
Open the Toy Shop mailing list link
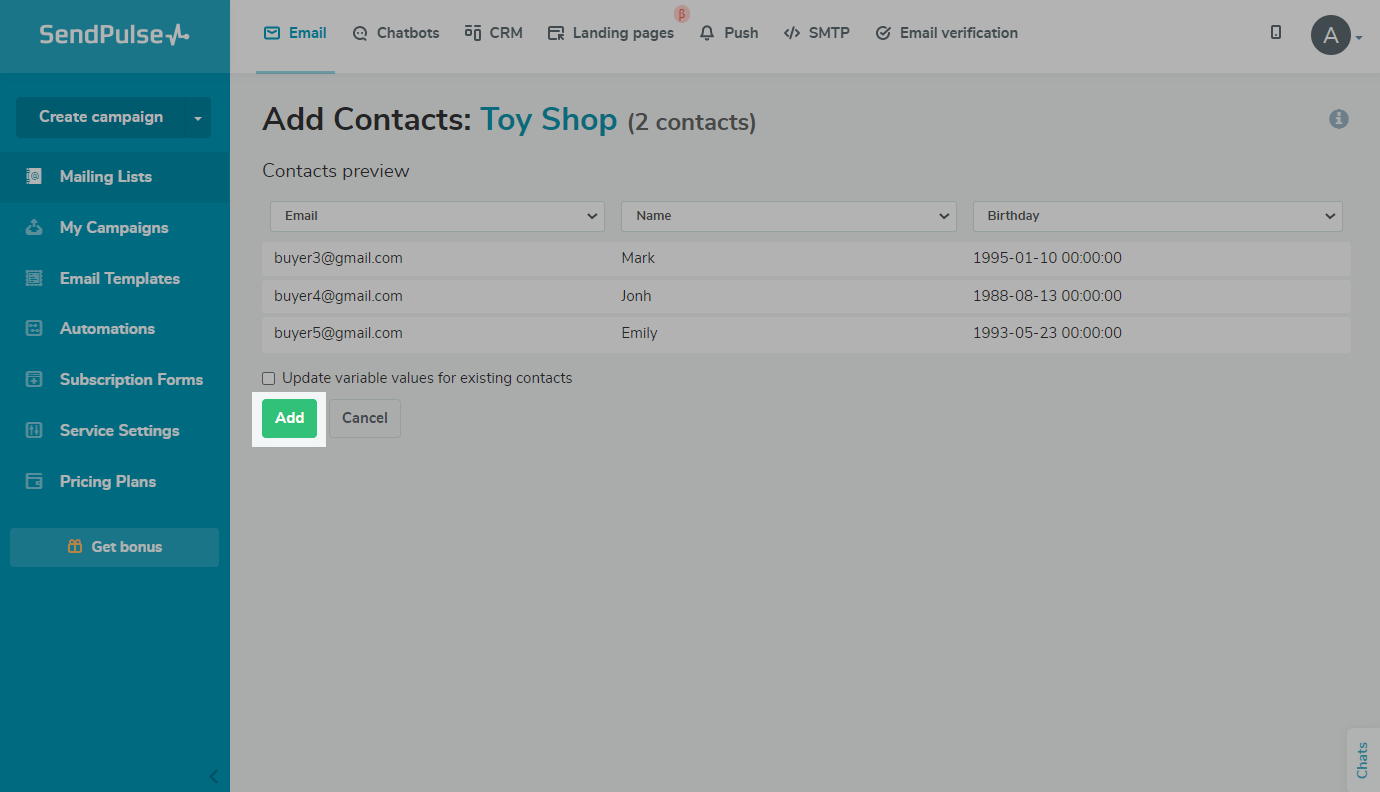click(548, 120)
